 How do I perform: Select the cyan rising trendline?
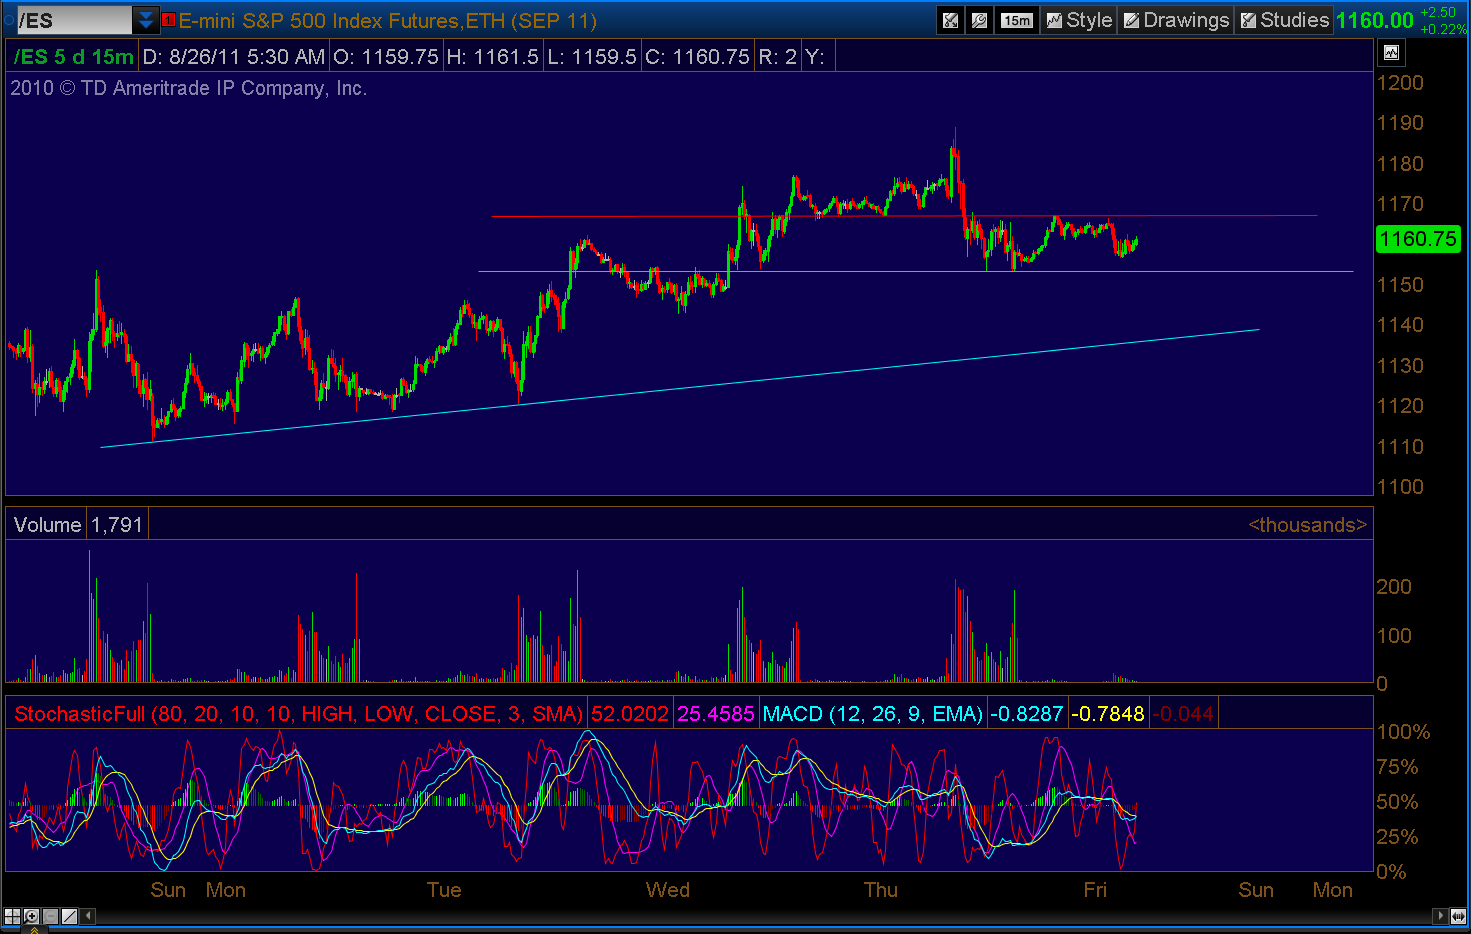pyautogui.click(x=680, y=388)
